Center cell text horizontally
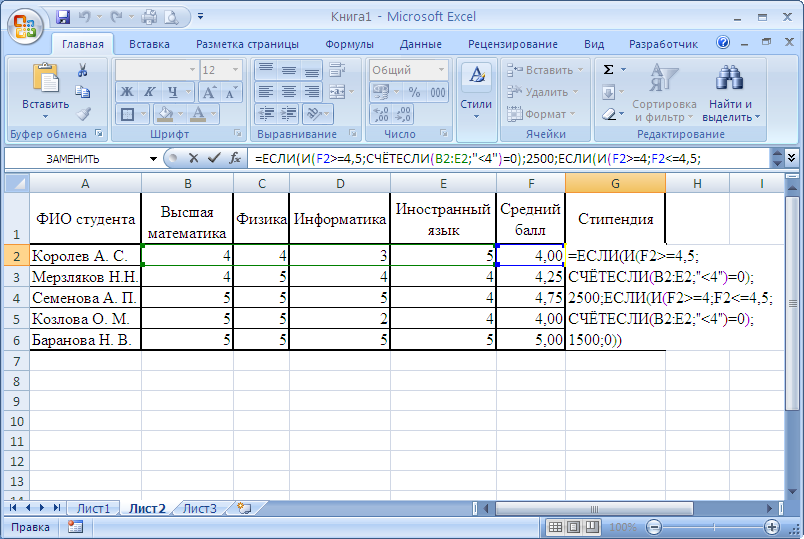The height and width of the screenshot is (539, 804). coord(289,92)
